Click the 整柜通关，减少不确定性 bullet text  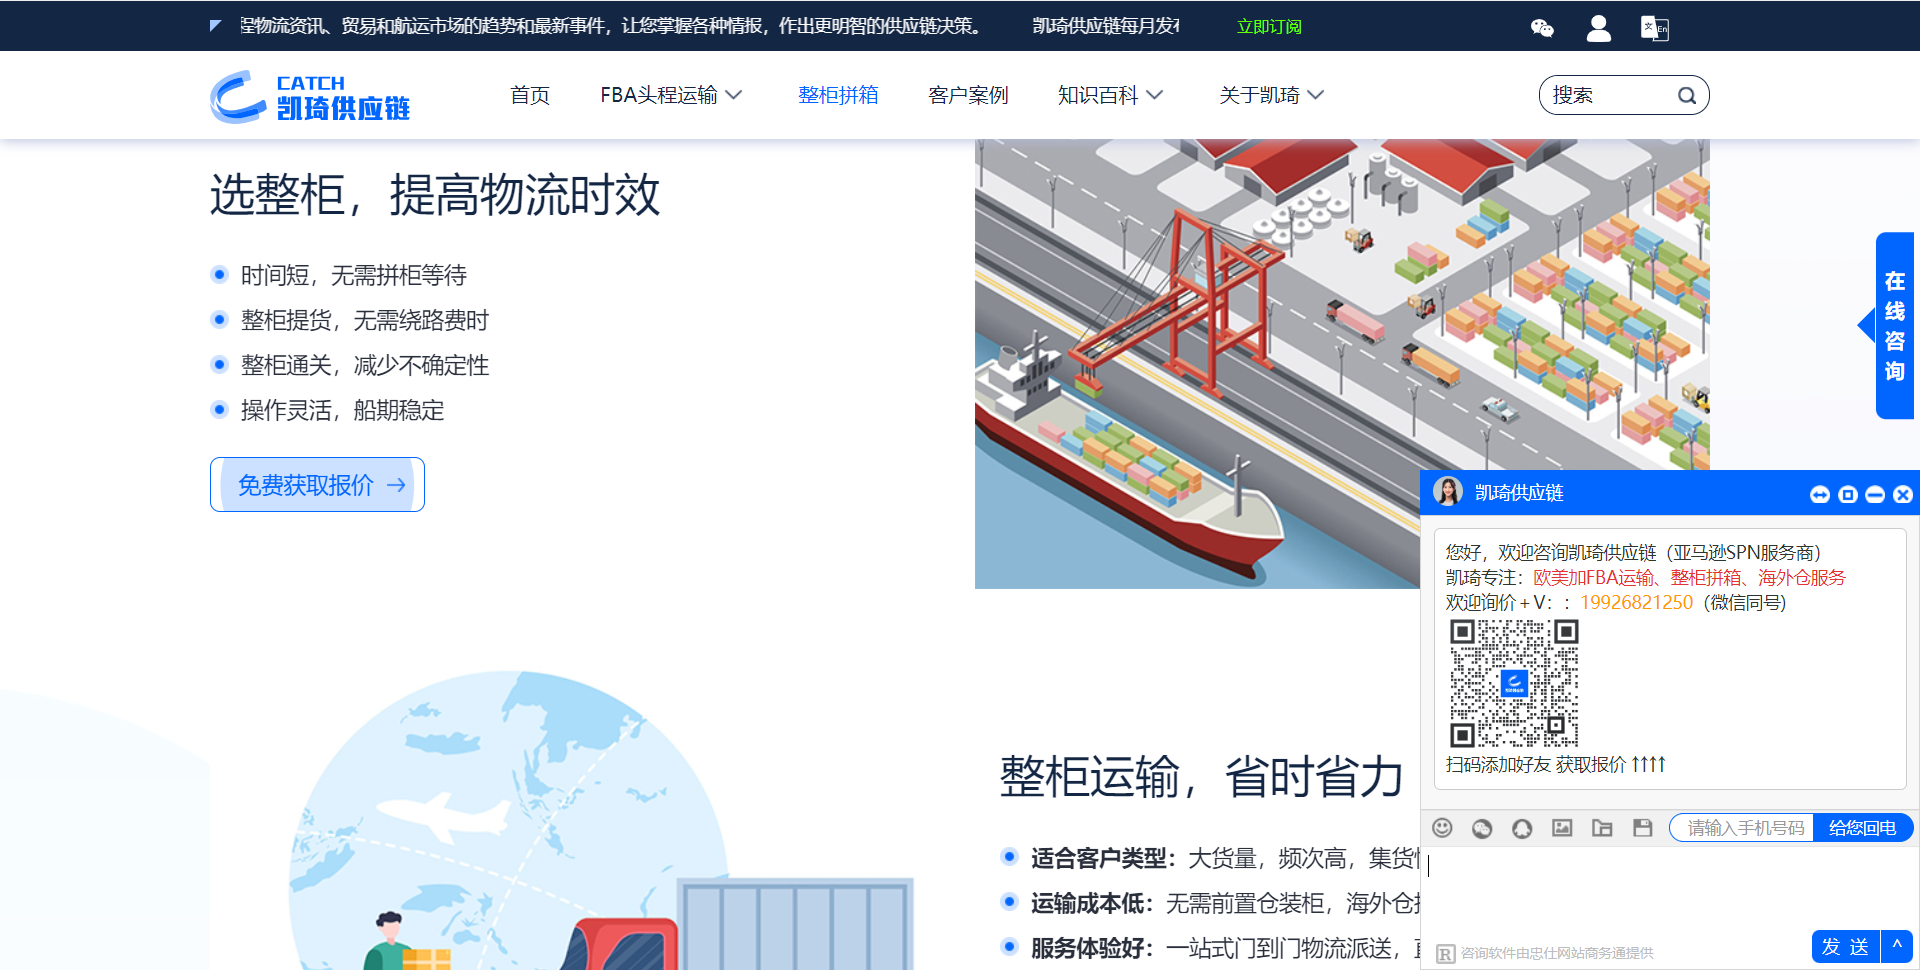click(x=365, y=365)
